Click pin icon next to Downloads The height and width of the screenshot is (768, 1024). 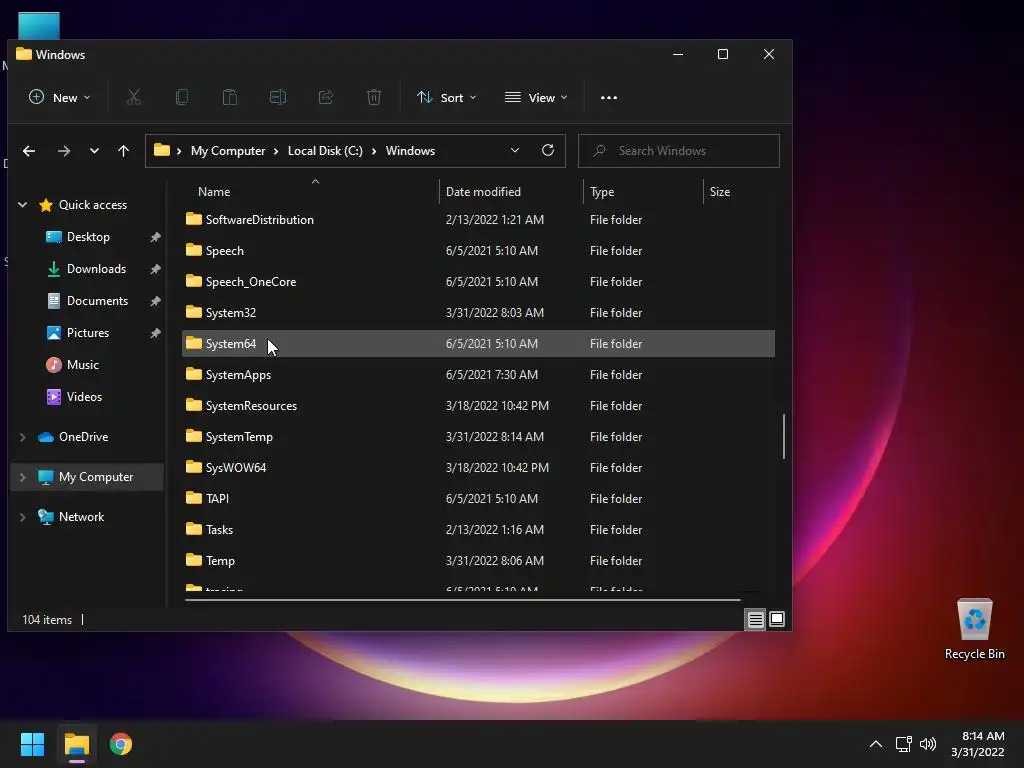tap(155, 269)
